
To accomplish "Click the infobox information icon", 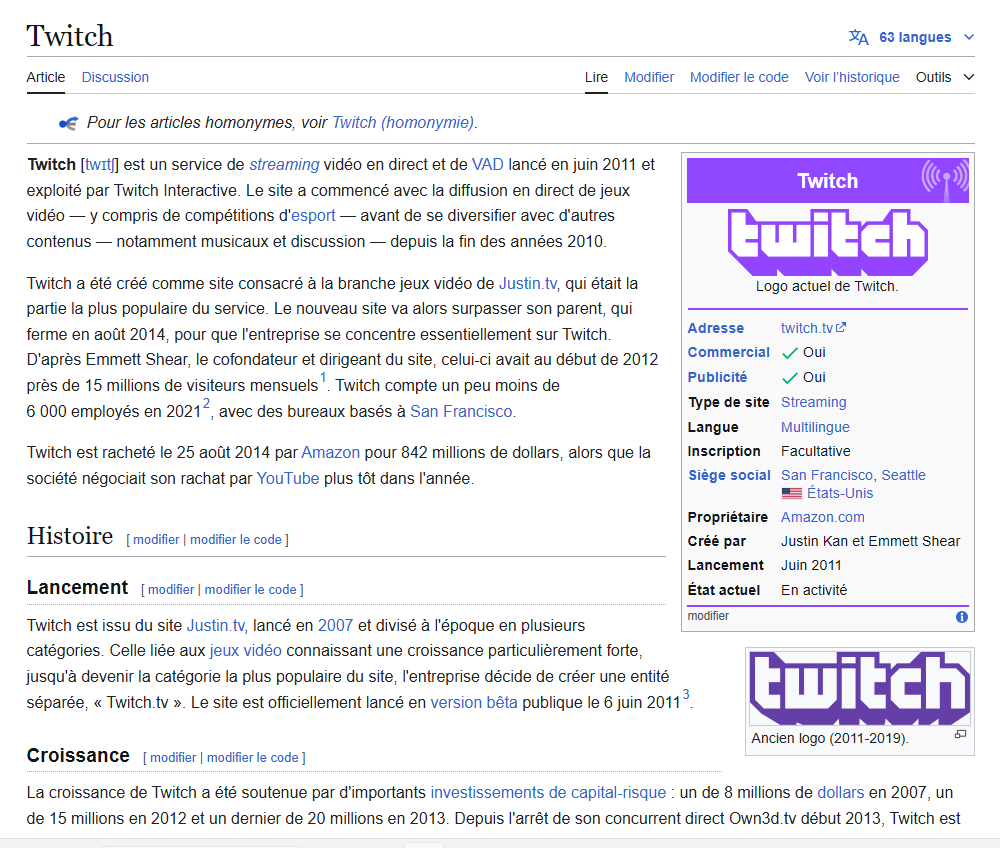I will click(x=962, y=617).
